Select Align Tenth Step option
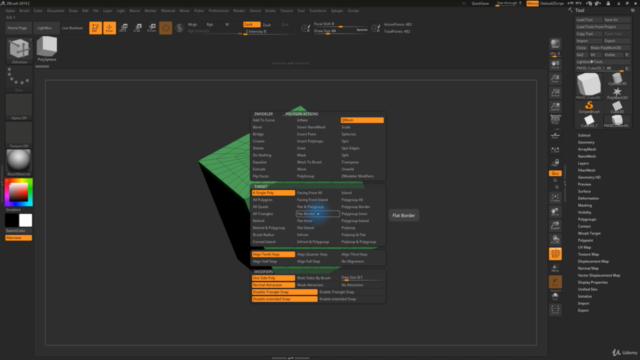This screenshot has width=640, height=360. coord(273,254)
